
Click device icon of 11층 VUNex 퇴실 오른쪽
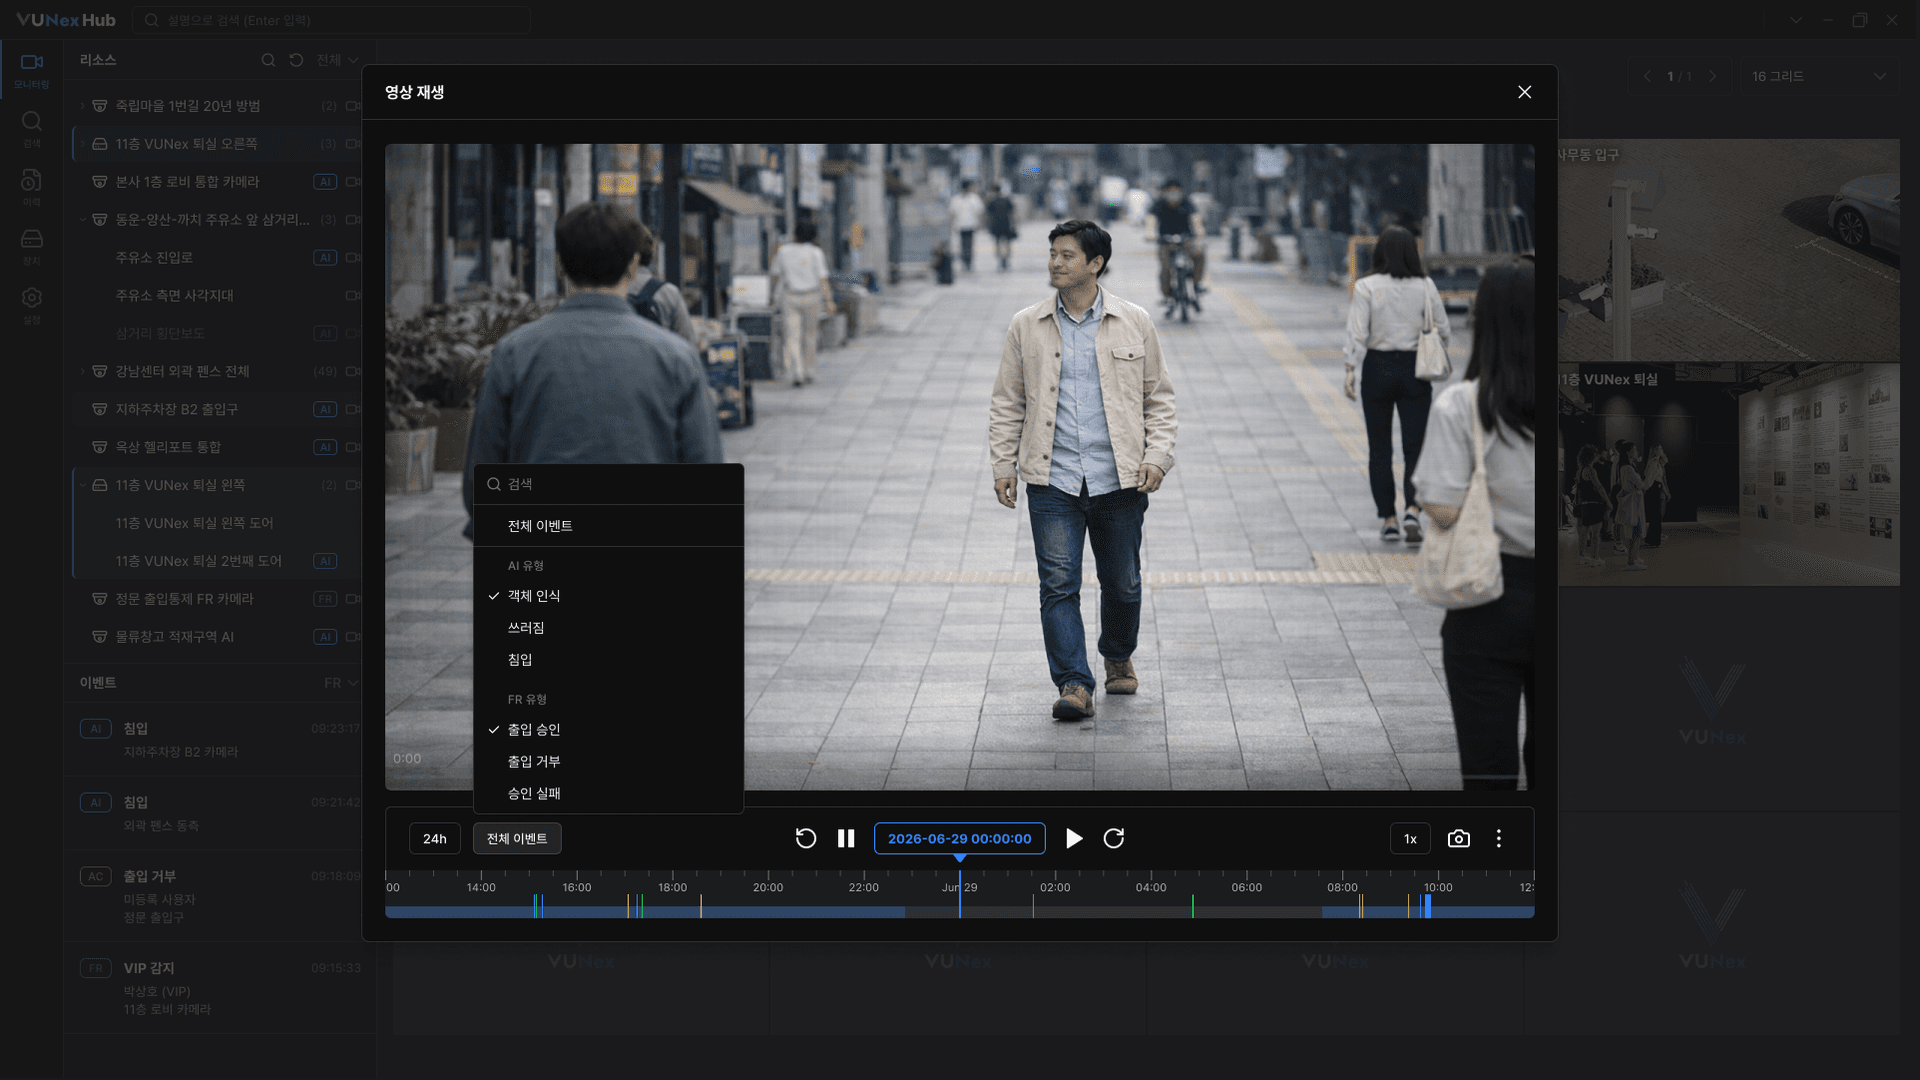100,144
